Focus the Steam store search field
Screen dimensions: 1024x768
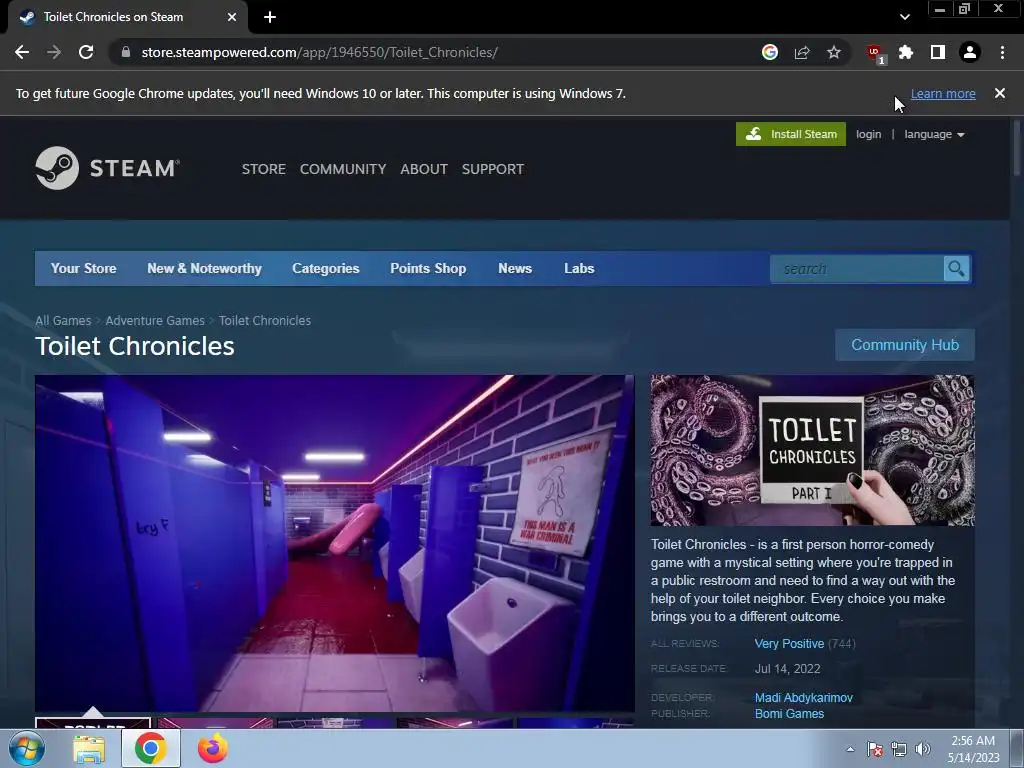[x=857, y=269]
